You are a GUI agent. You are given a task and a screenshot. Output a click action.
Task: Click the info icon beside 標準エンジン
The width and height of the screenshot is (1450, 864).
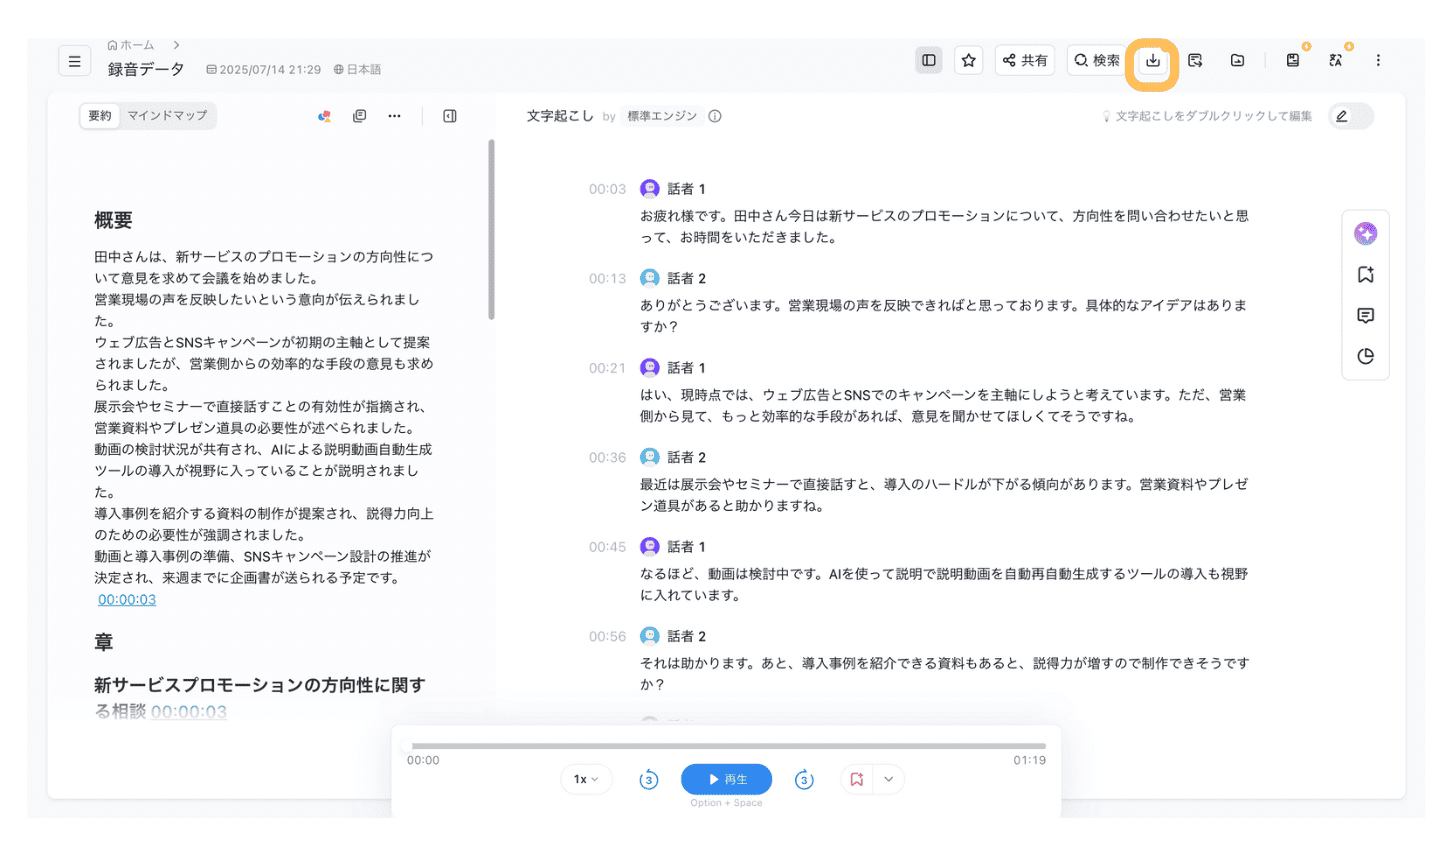(715, 116)
